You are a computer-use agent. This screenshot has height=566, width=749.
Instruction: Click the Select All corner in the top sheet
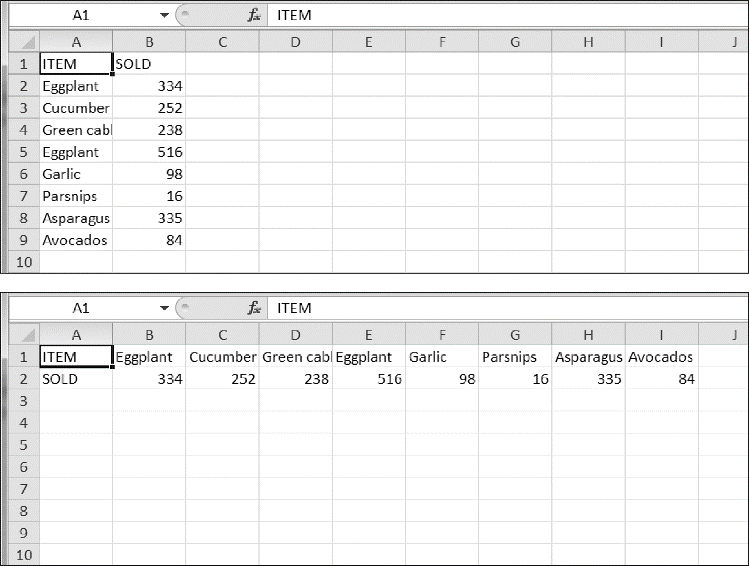[x=24, y=42]
